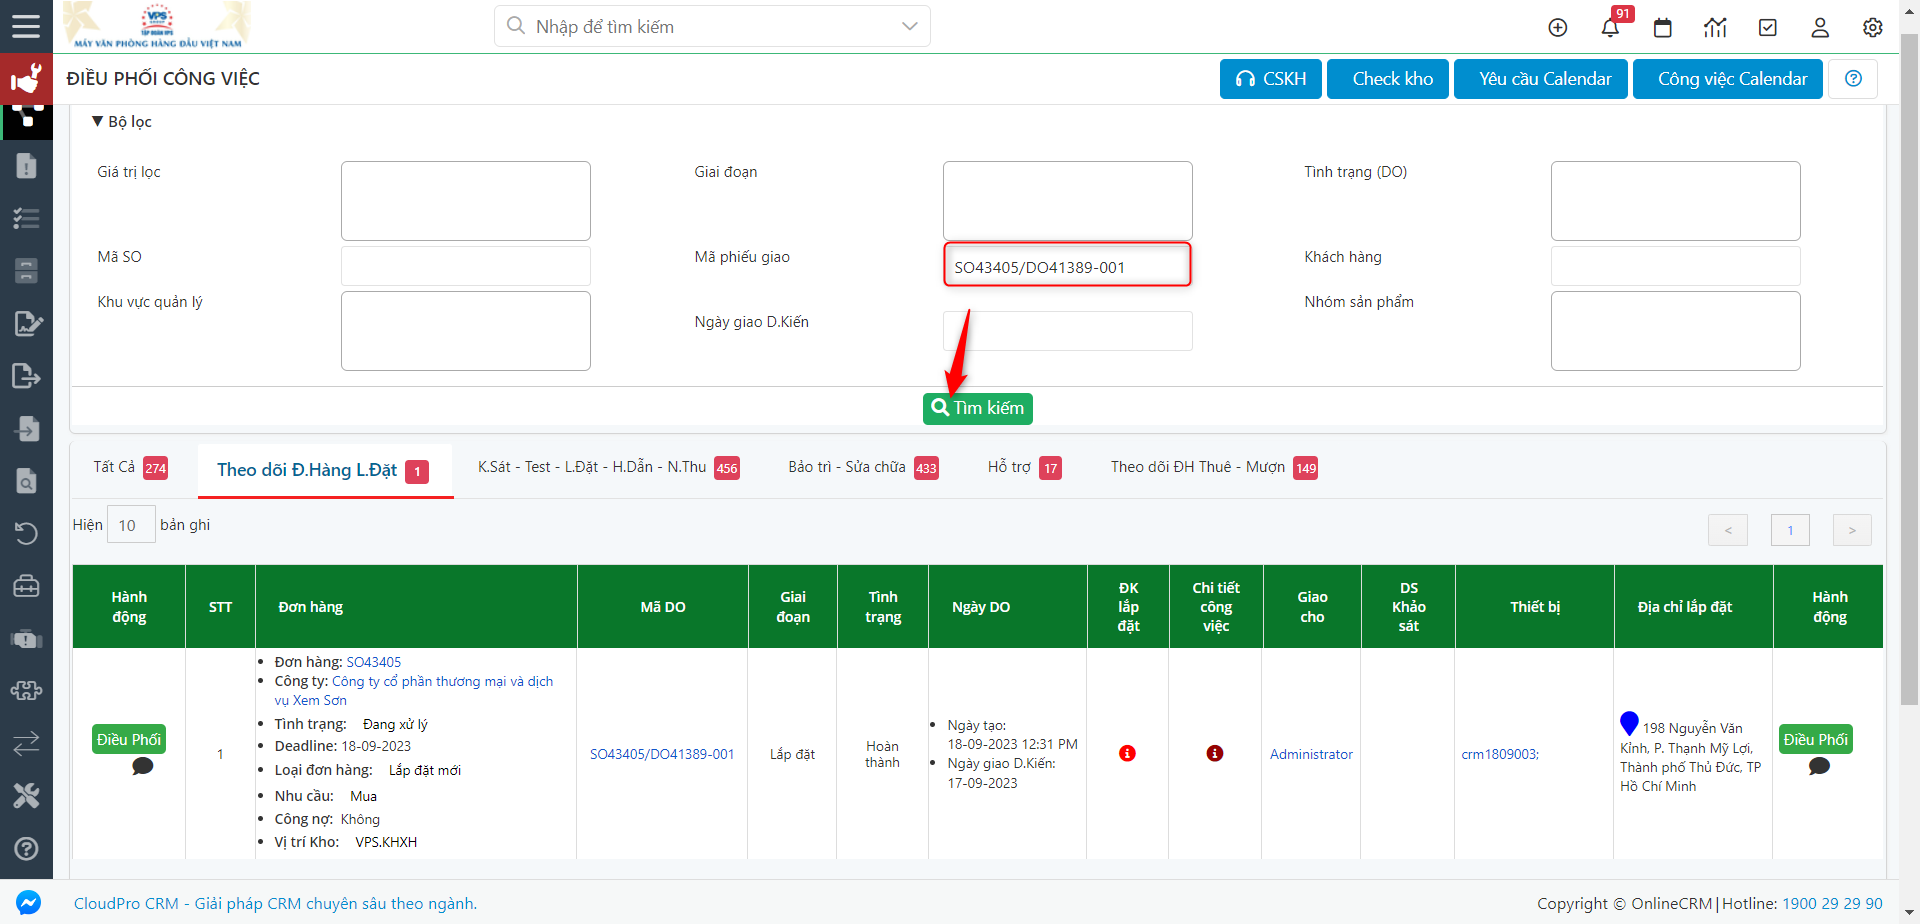Viewport: 1920px width, 924px height.
Task: Click the Mã phiếu giao input field
Action: [x=1068, y=266]
